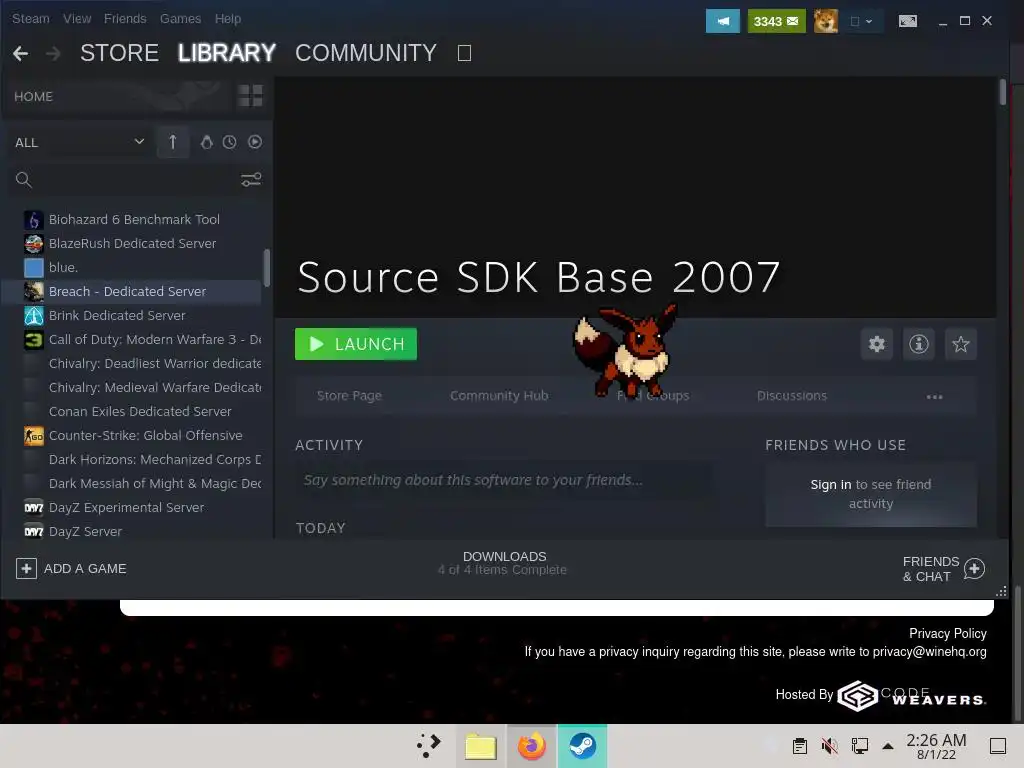Toggle ready-to-play filter icon

[x=255, y=142]
